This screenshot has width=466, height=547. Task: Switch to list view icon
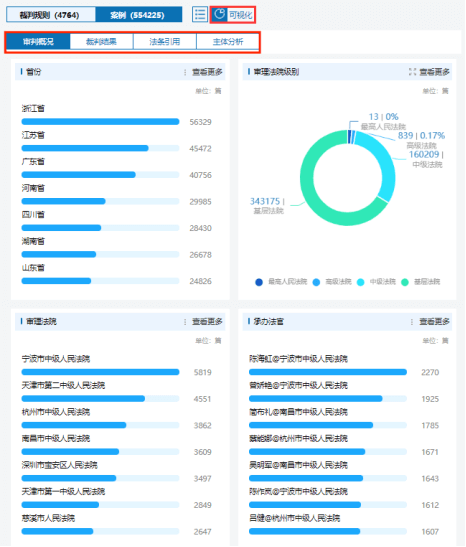pos(200,15)
